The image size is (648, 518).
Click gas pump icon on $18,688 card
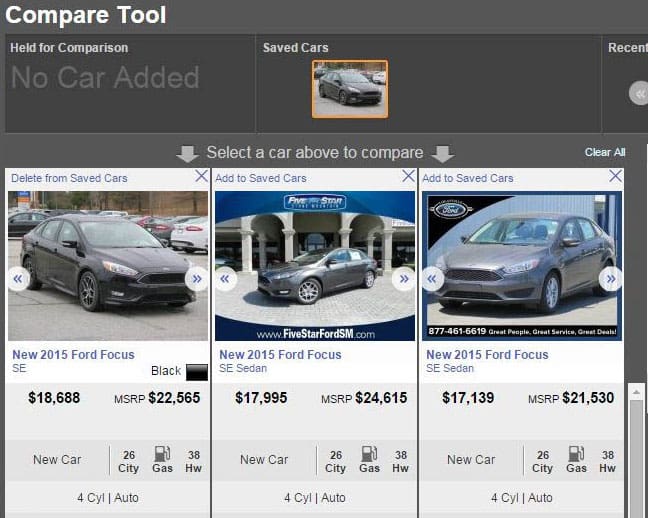tap(162, 454)
